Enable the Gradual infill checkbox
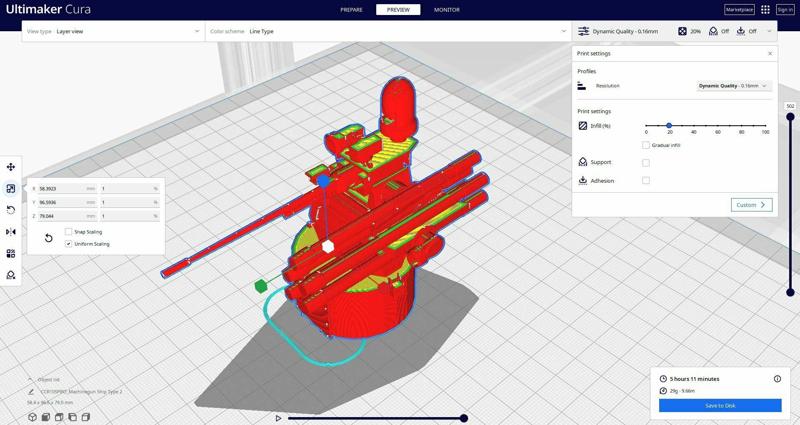Screen dimensions: 800x425 tap(646, 145)
